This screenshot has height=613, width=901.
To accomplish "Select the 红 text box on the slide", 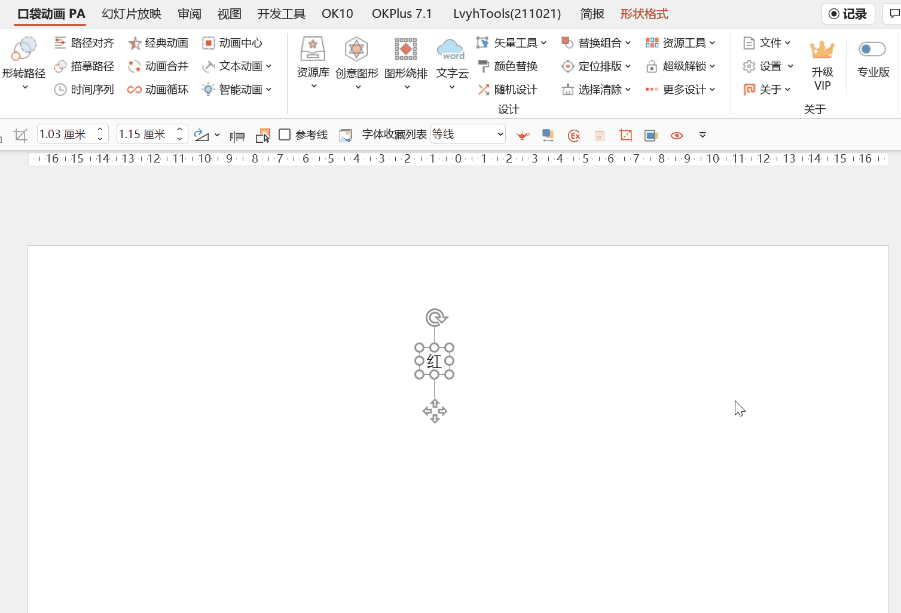I will pos(434,361).
